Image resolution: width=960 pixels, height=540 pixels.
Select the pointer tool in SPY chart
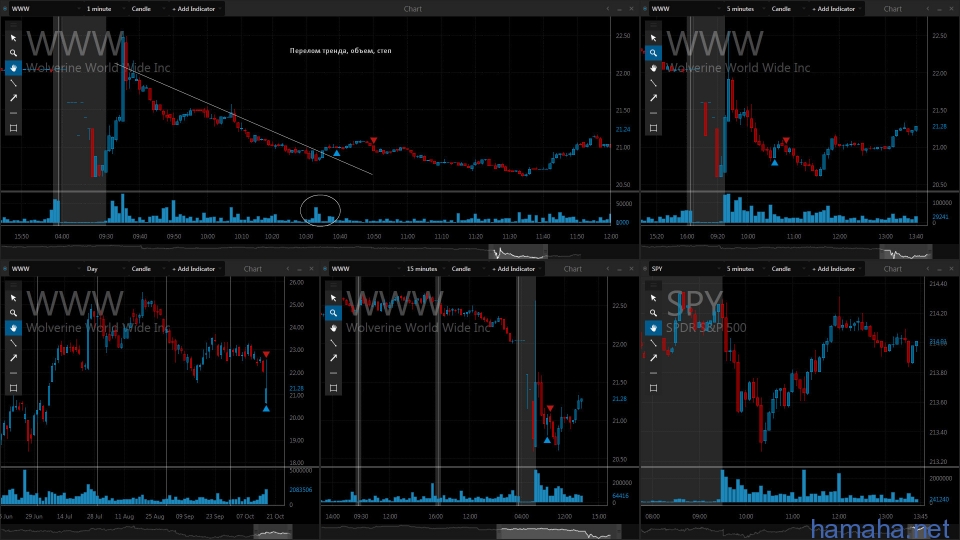click(653, 298)
